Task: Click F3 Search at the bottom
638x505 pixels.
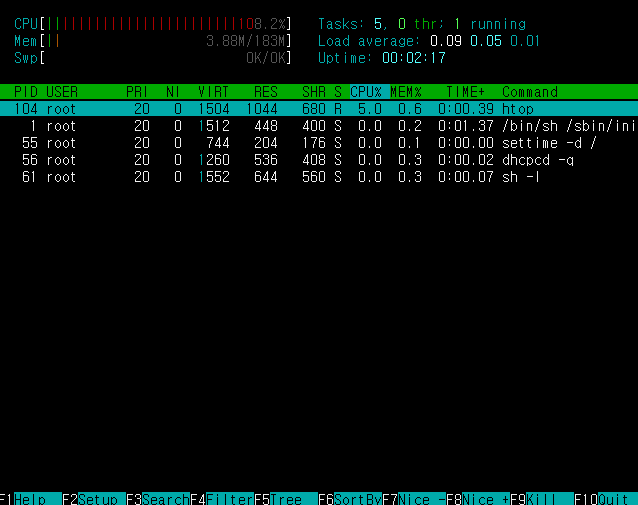Action: pyautogui.click(x=158, y=499)
